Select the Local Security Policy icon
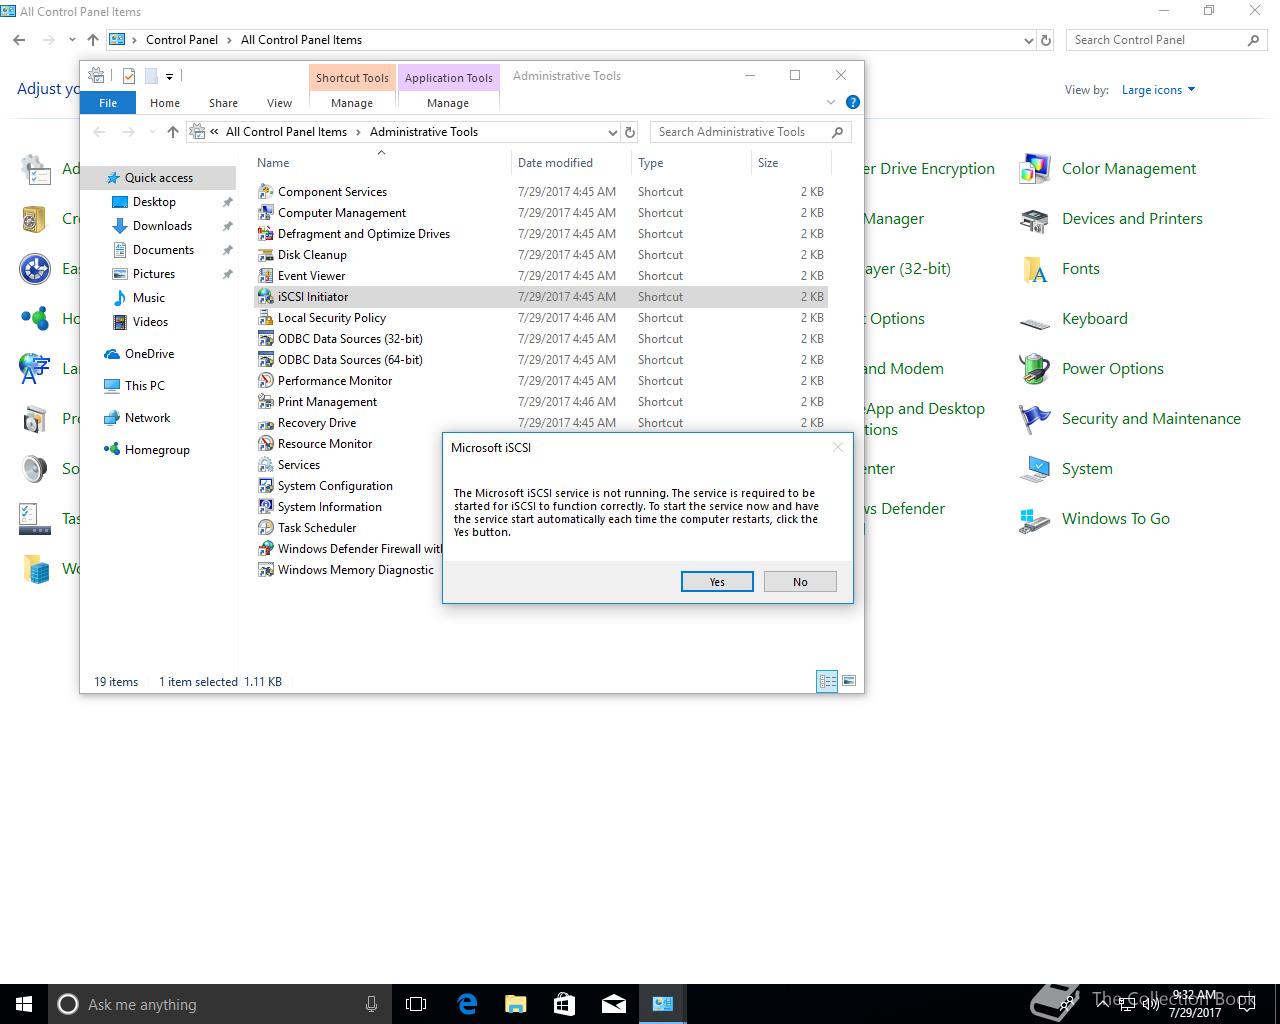The height and width of the screenshot is (1024, 1280). click(265, 317)
